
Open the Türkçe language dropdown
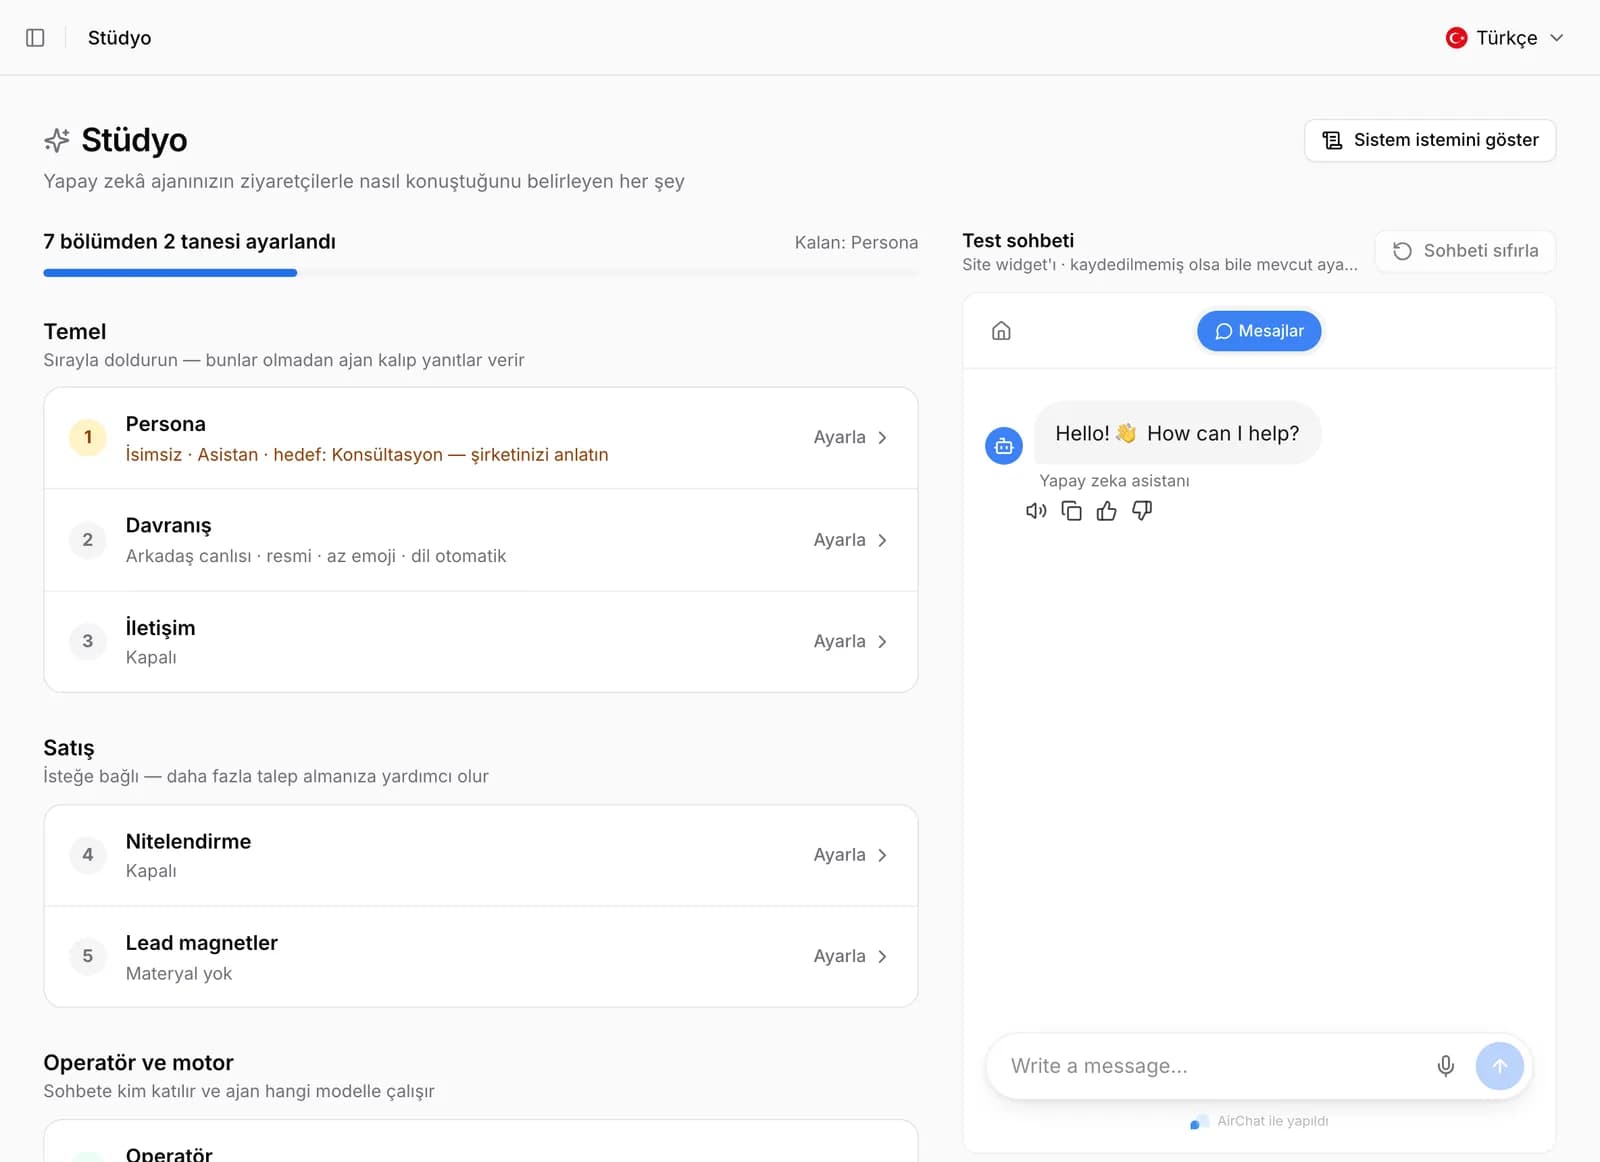coord(1504,38)
